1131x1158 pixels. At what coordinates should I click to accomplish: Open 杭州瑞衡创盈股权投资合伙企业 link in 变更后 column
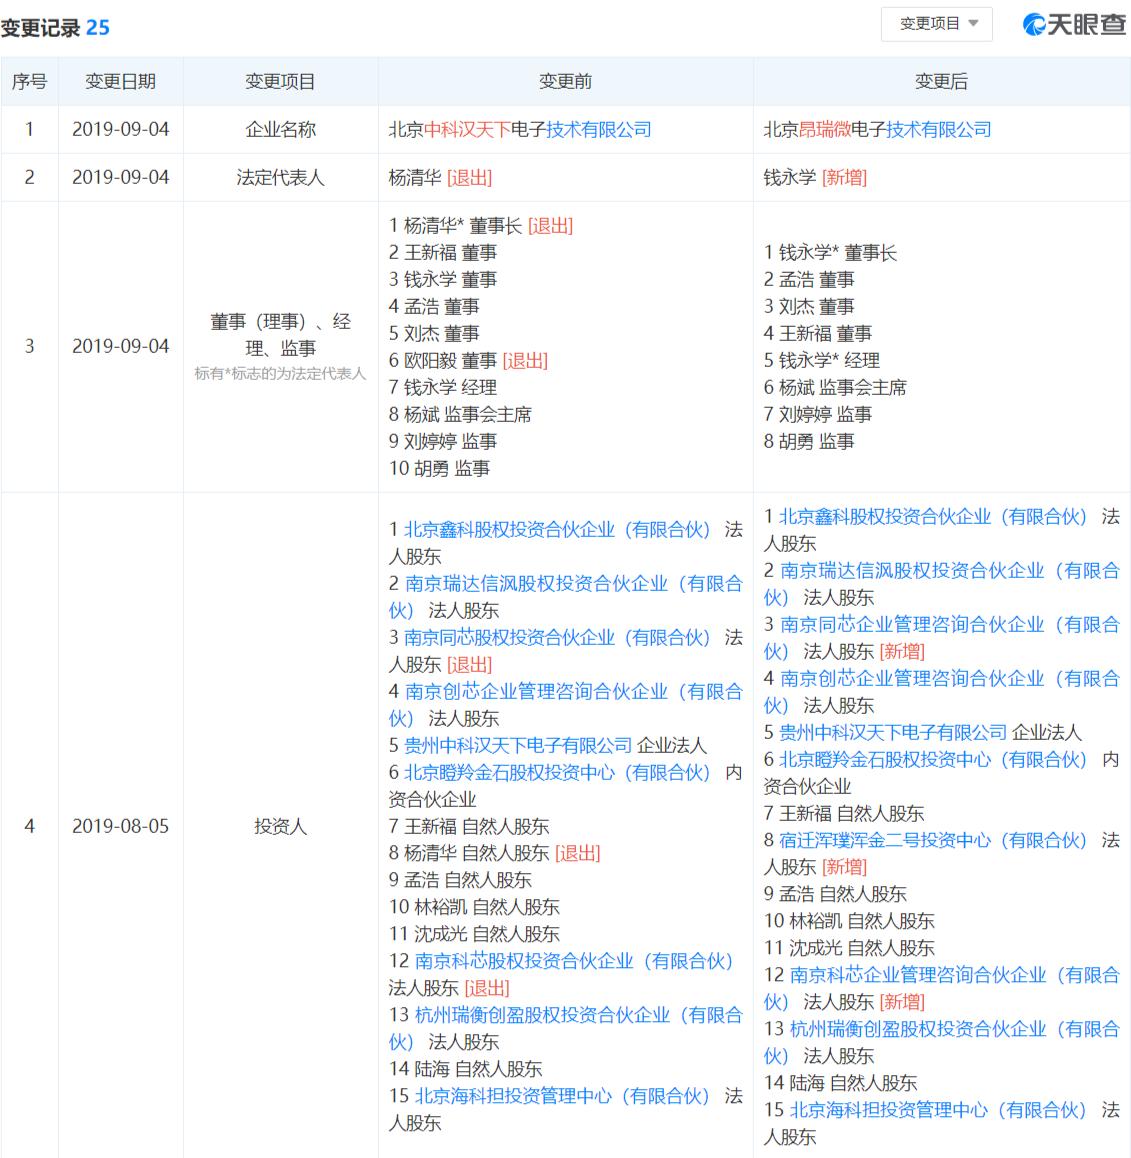click(941, 1042)
